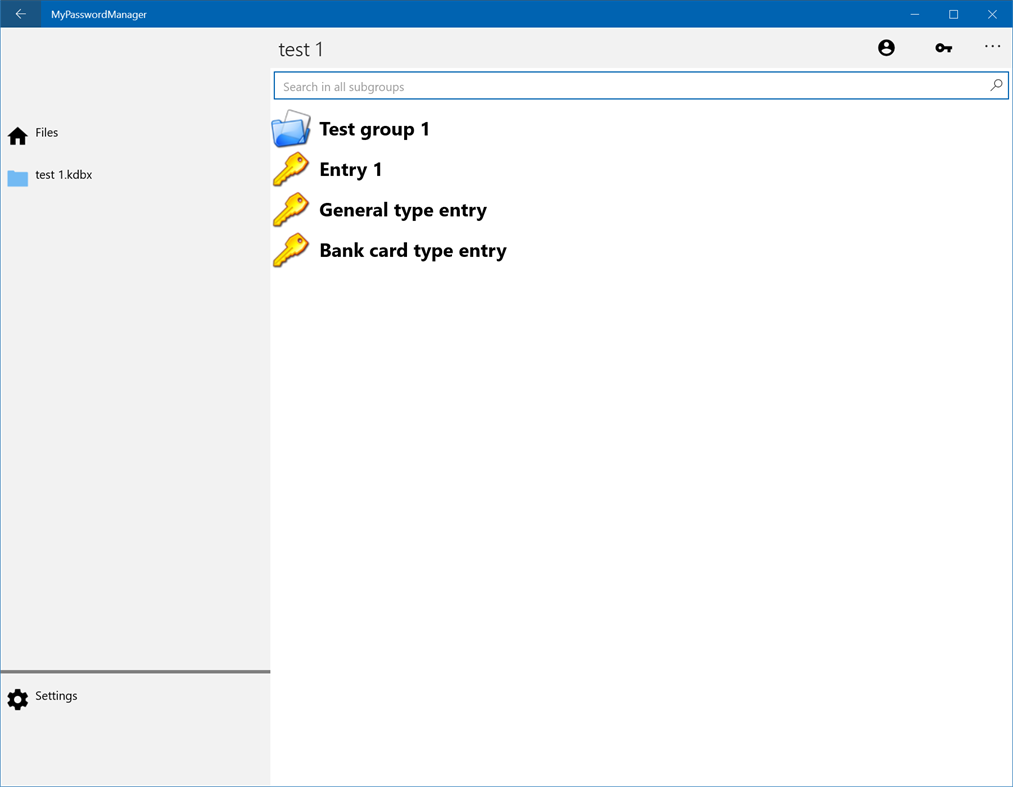This screenshot has height=787, width=1013.
Task: Select the test 1.kdbx file in the sidebar
Action: 64,175
